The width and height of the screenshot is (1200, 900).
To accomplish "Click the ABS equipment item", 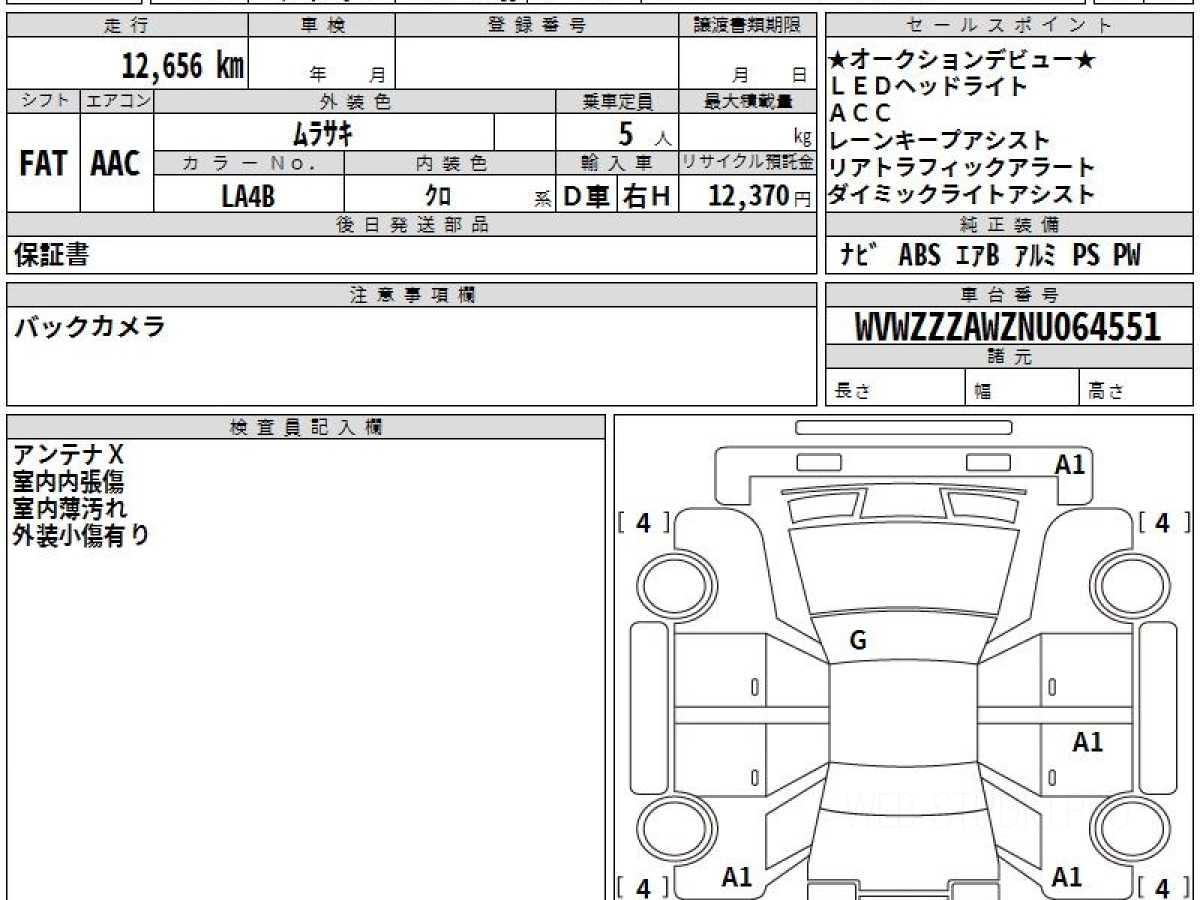I will click(x=919, y=256).
